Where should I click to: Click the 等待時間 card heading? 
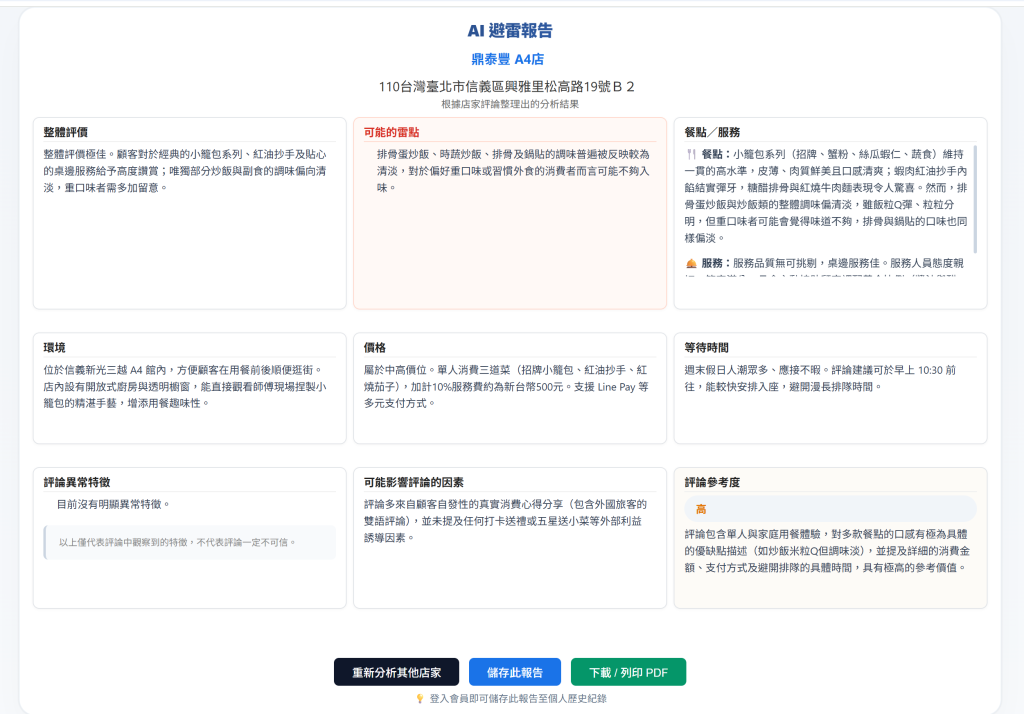707,348
